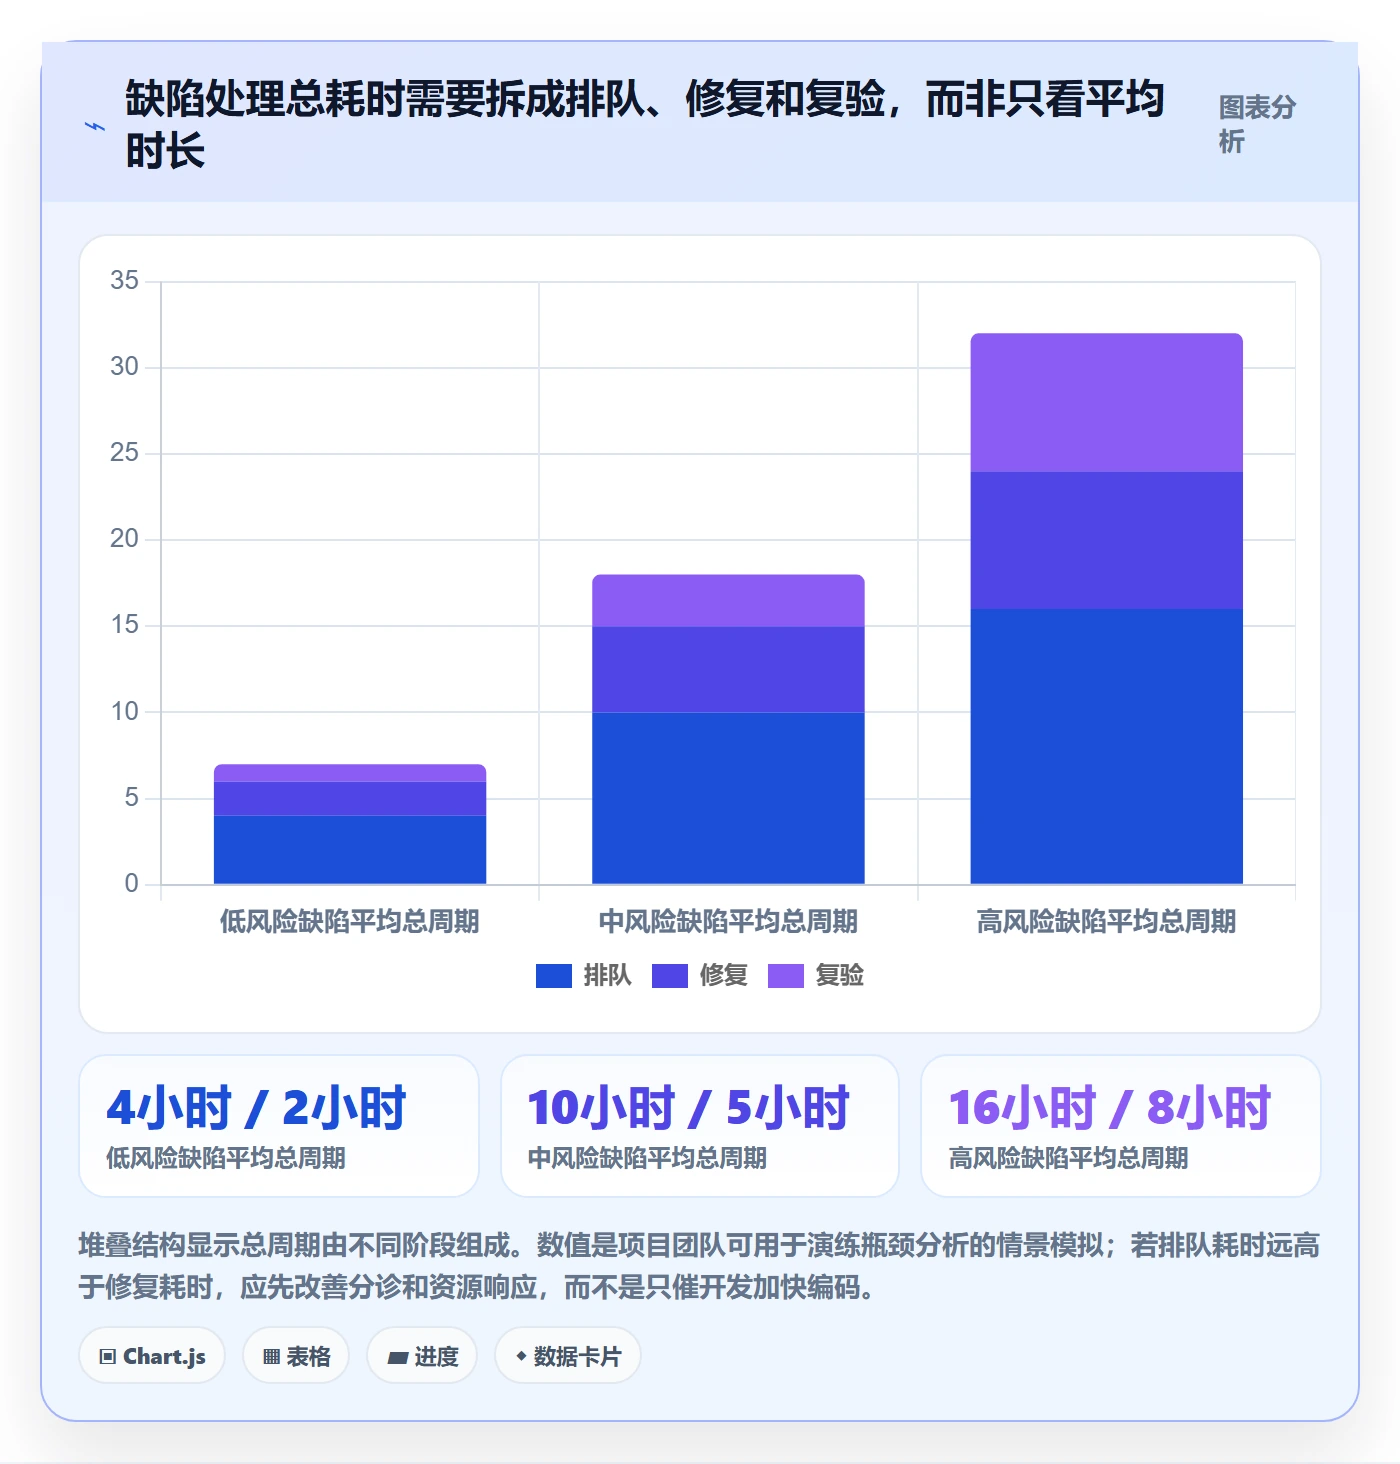The height and width of the screenshot is (1464, 1400).
Task: Click the 高风险缺陷平均总周期 x-axis label under the chart
Action: point(1106,921)
